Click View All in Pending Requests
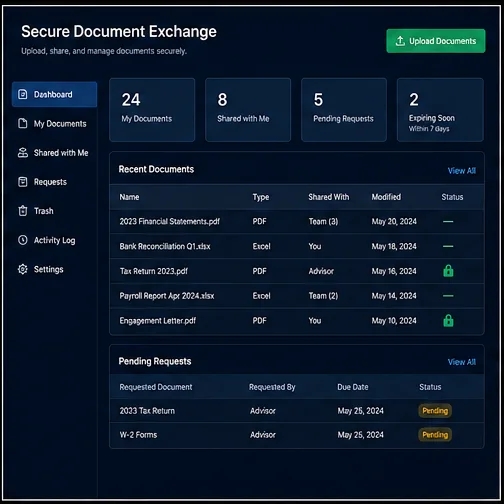Viewport: 504px width, 504px height. point(462,362)
